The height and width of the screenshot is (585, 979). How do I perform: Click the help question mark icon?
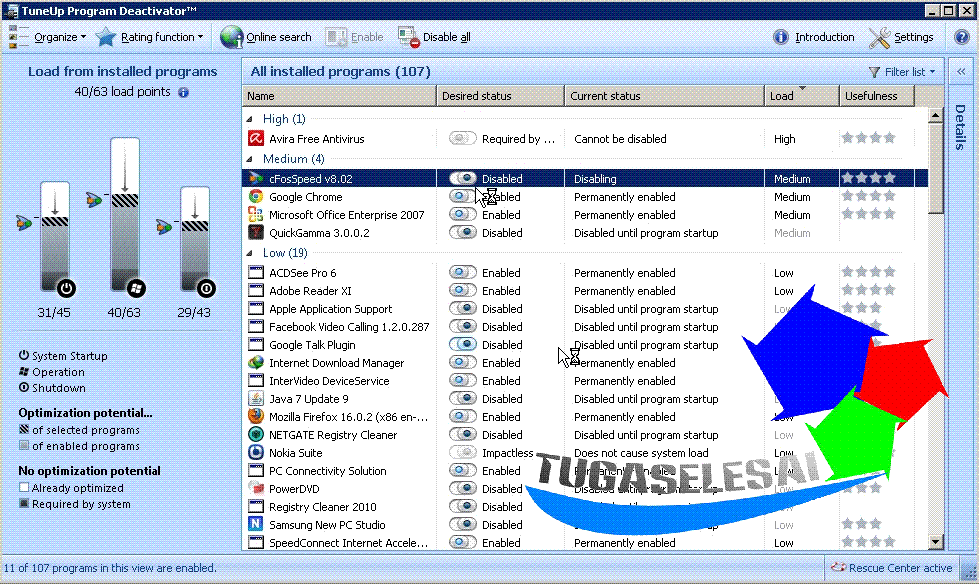click(x=962, y=37)
